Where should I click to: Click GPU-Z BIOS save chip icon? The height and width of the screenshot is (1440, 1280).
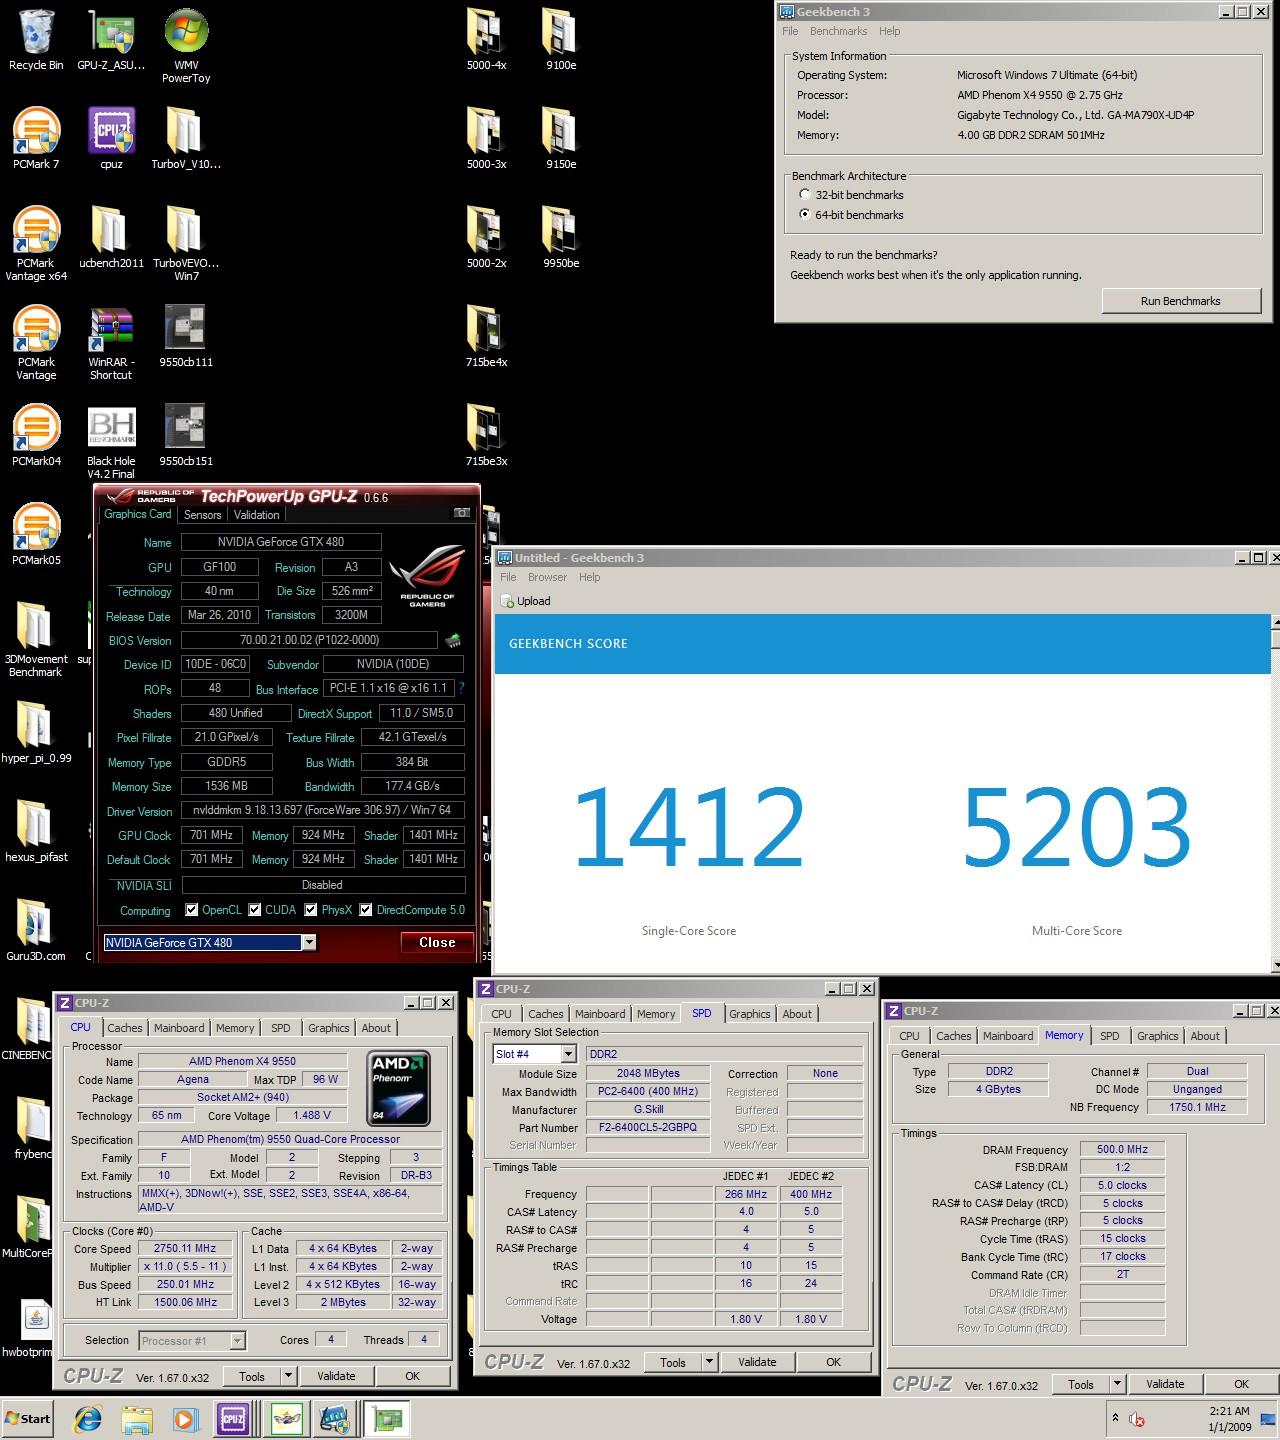click(x=453, y=640)
